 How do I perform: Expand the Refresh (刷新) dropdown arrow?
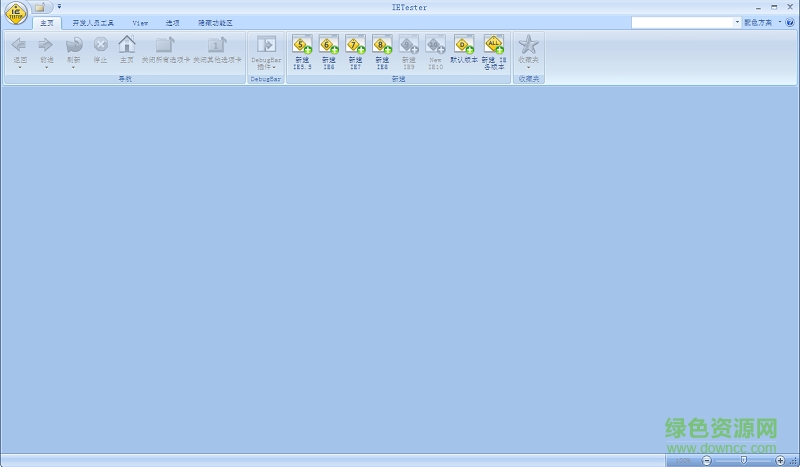point(73,67)
